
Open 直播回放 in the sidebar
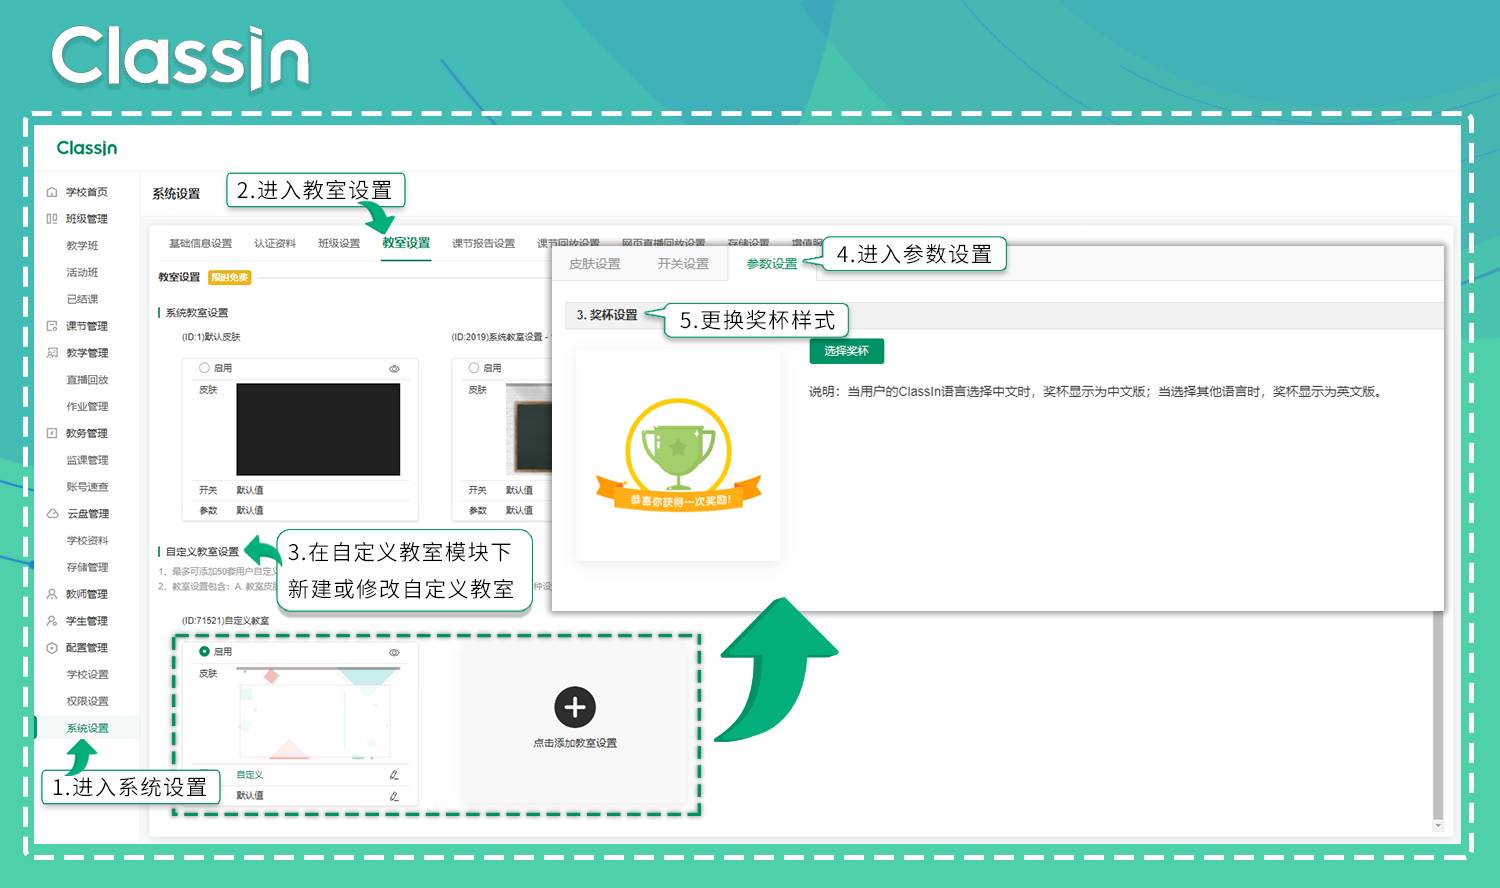(87, 380)
